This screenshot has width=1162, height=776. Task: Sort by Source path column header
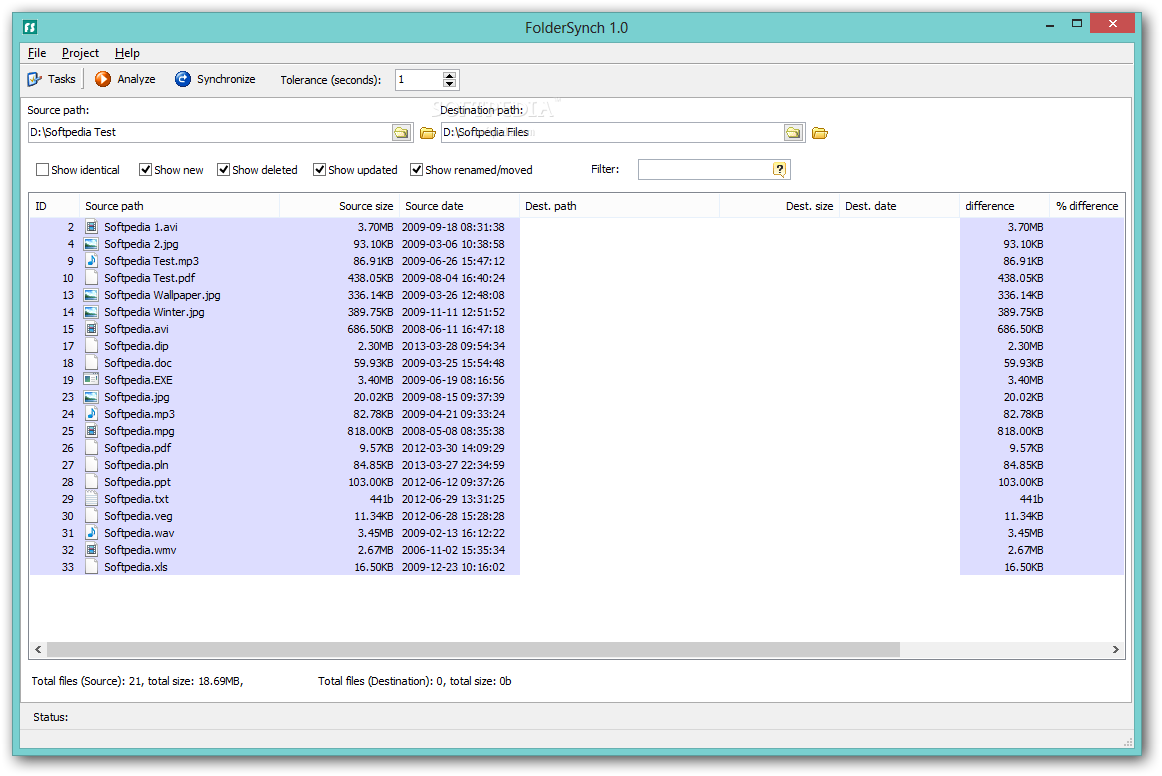click(x=179, y=206)
